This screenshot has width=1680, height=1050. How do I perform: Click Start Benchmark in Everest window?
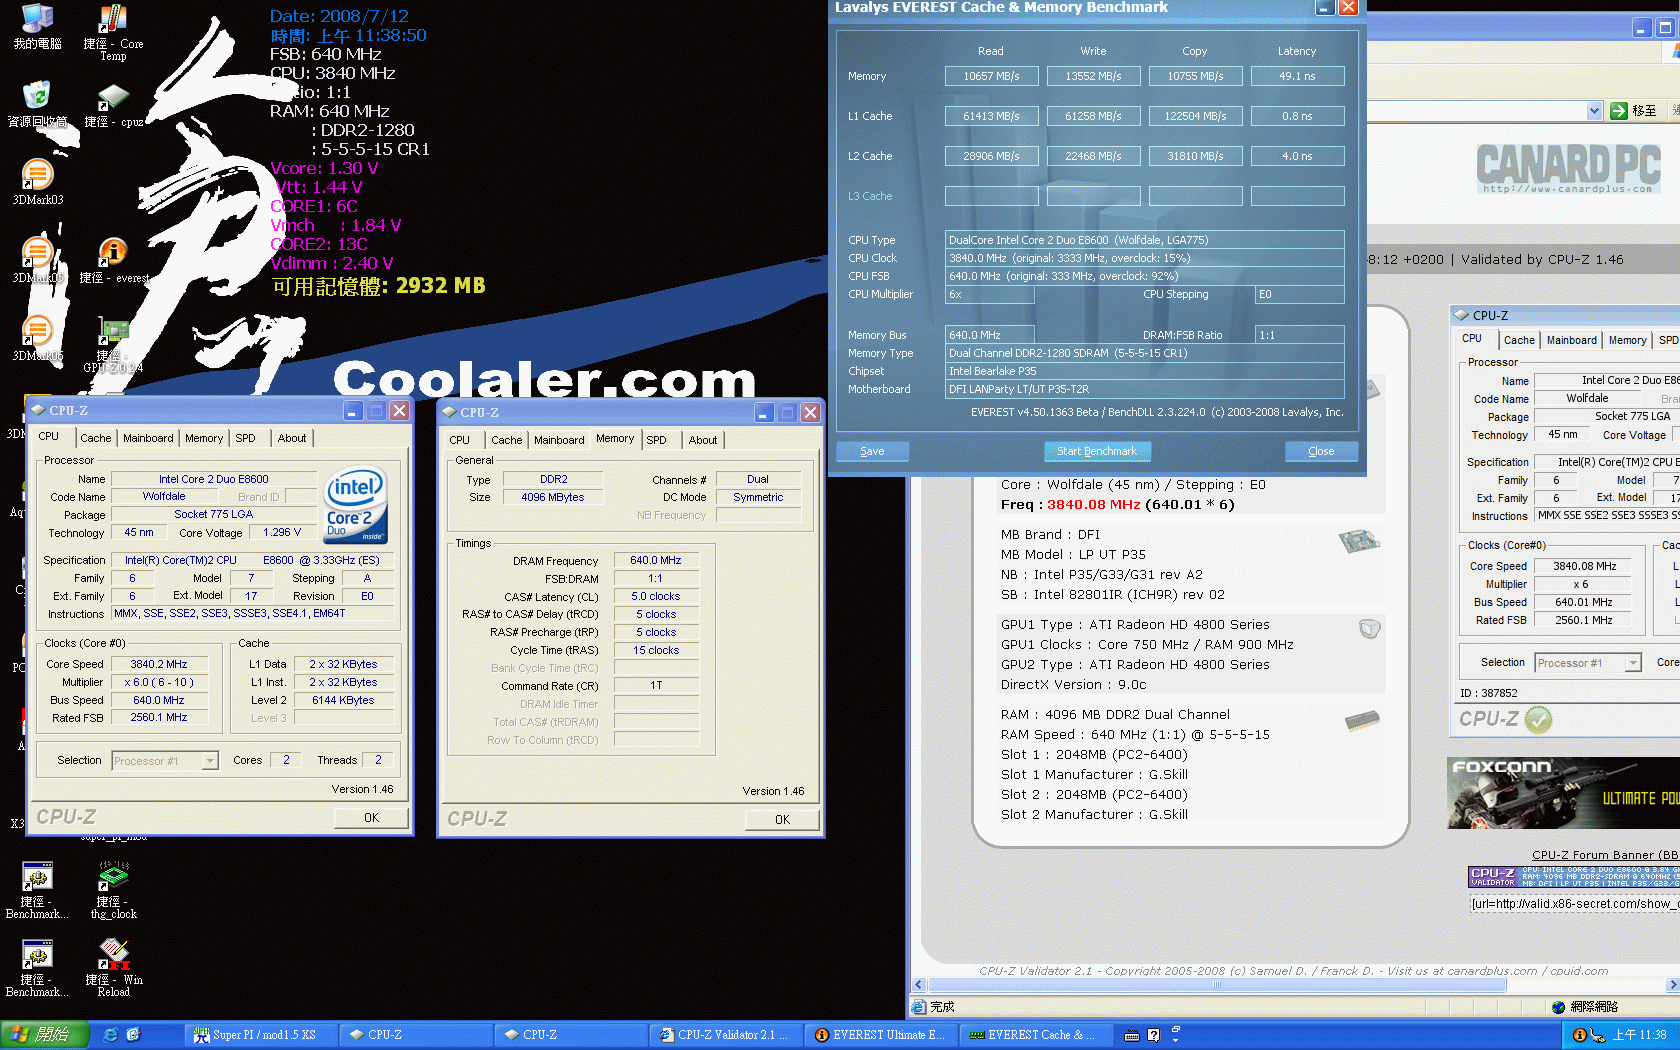(1097, 451)
